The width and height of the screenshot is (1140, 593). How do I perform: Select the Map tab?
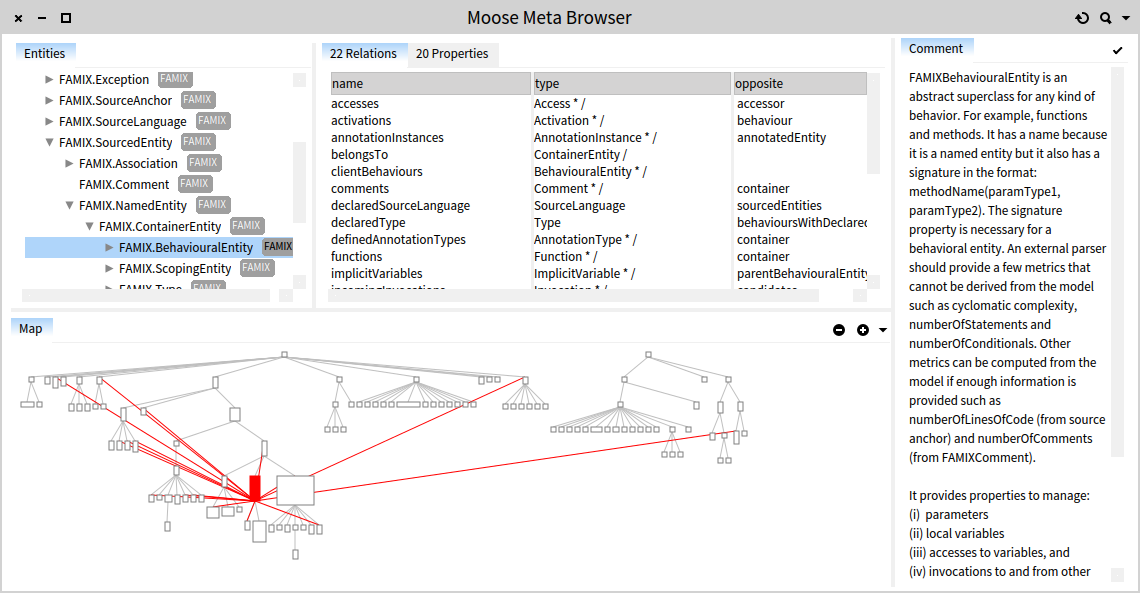31,328
